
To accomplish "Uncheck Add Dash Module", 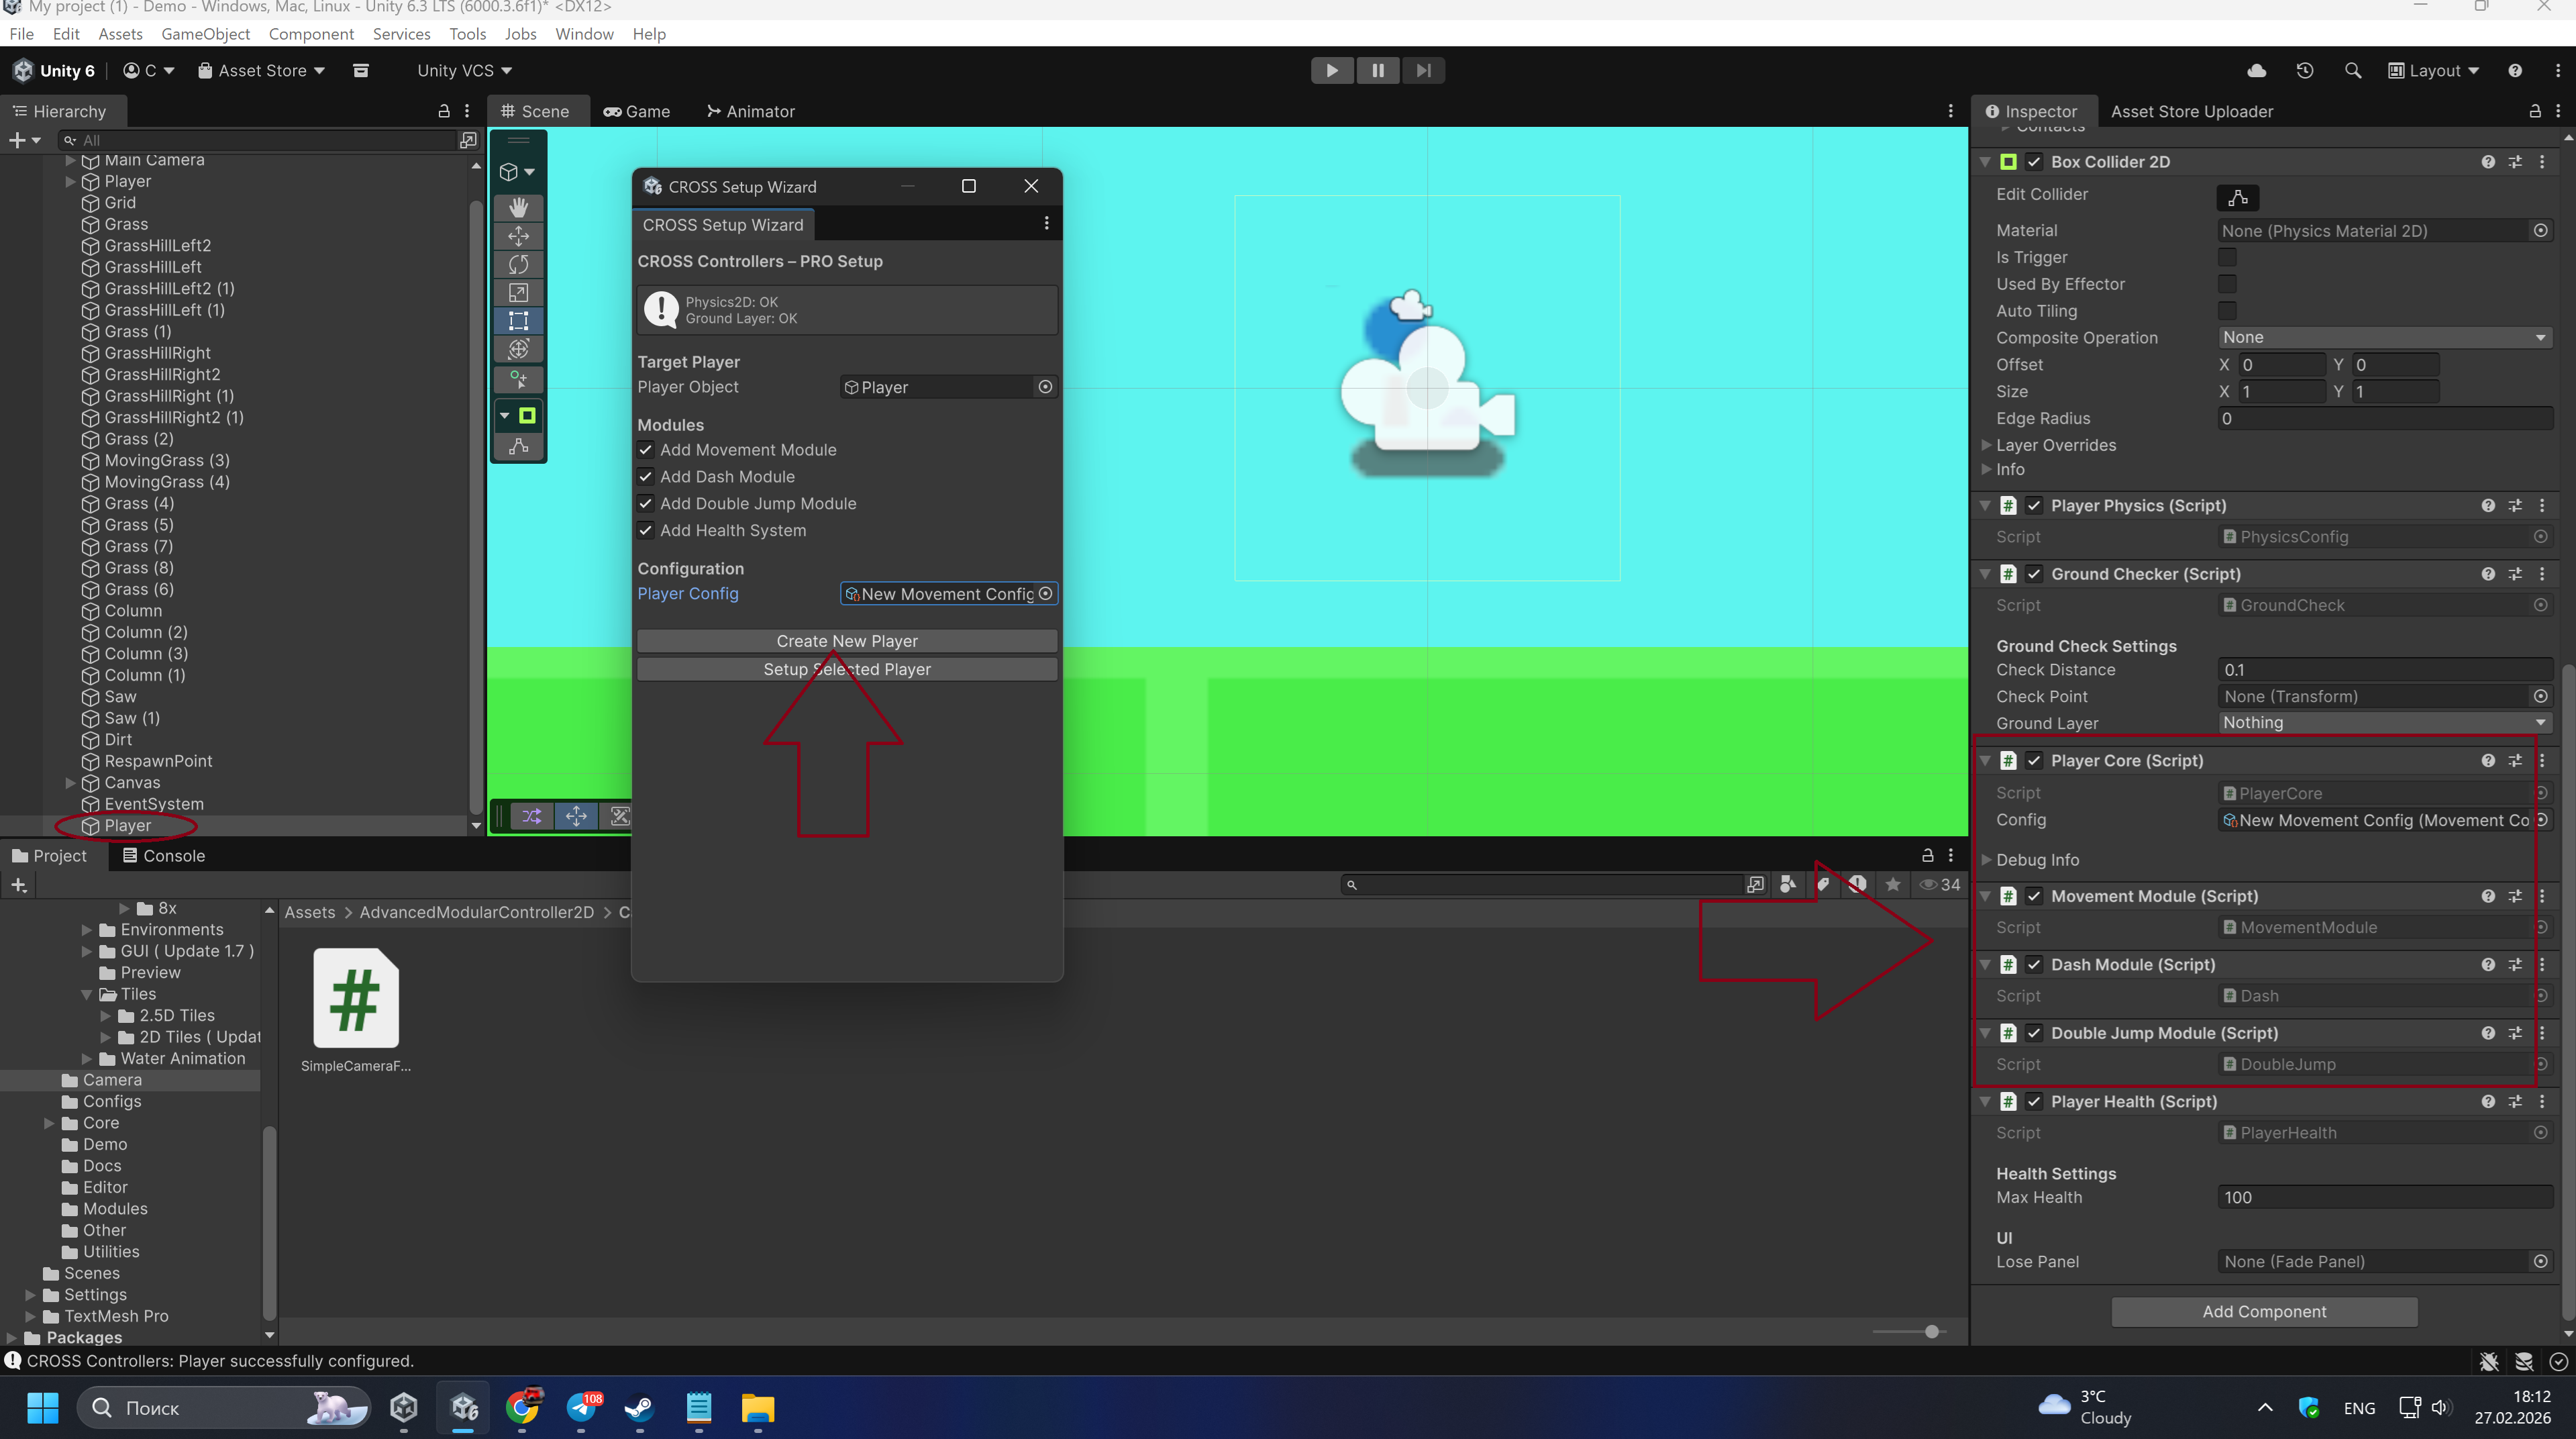I will 646,477.
